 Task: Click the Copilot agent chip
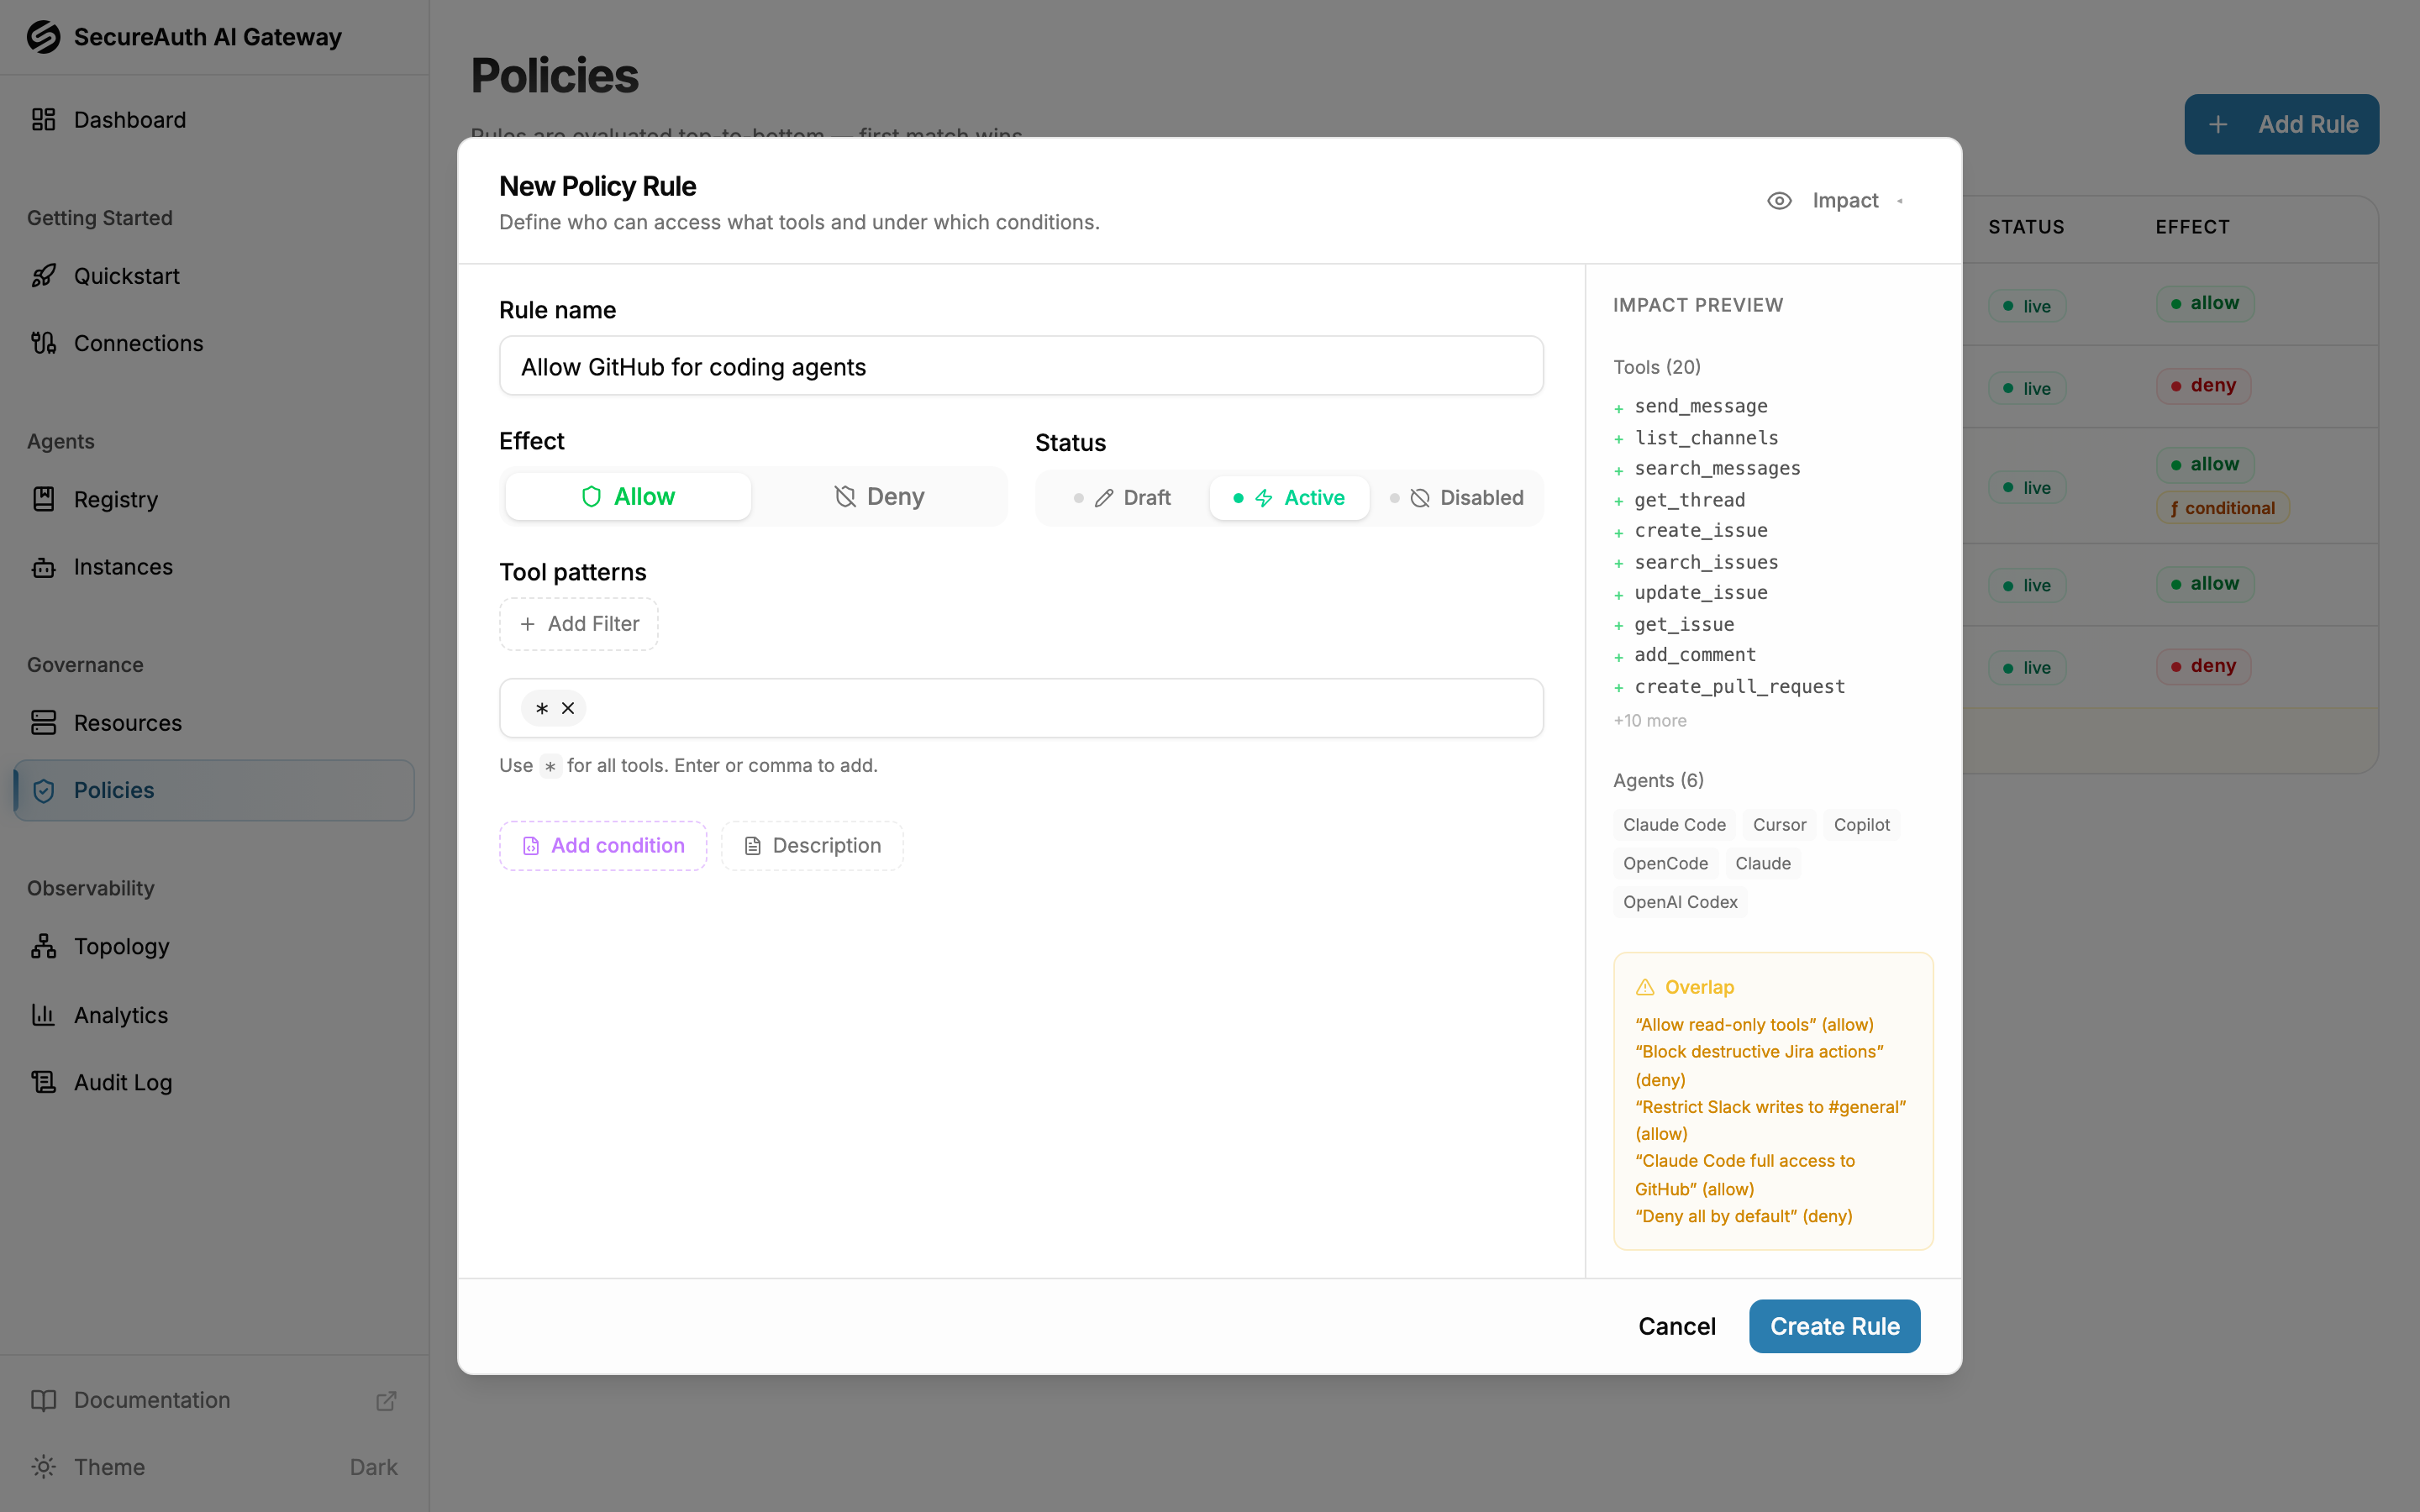tap(1861, 825)
